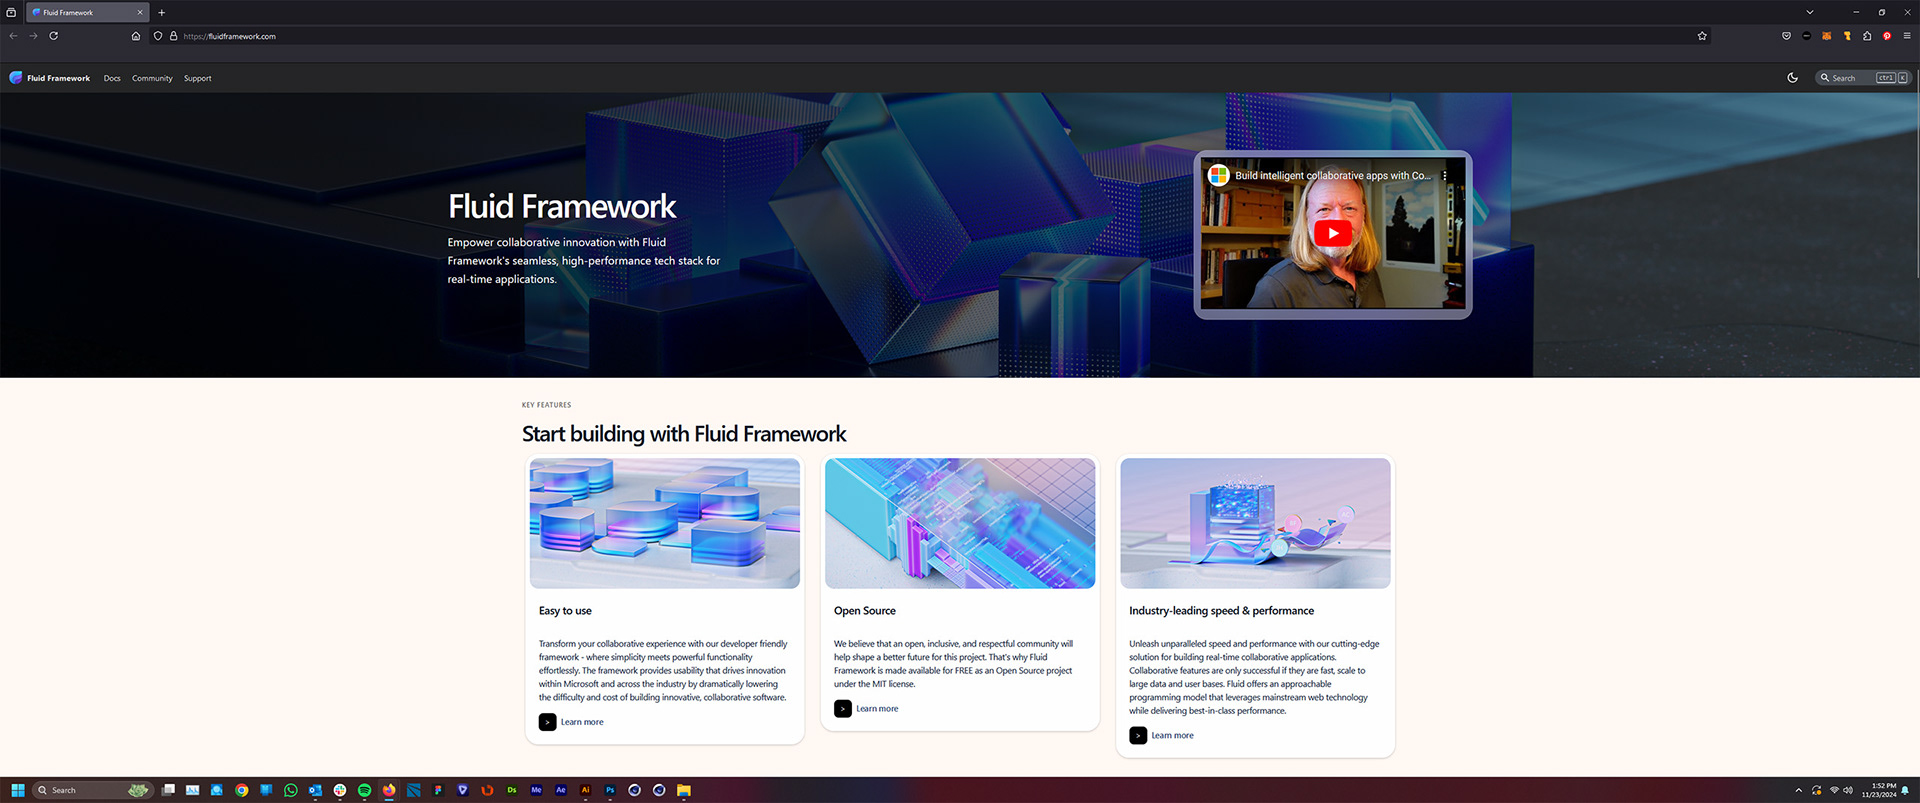Click the yellow extension icon next to MetaMask

pos(1847,36)
